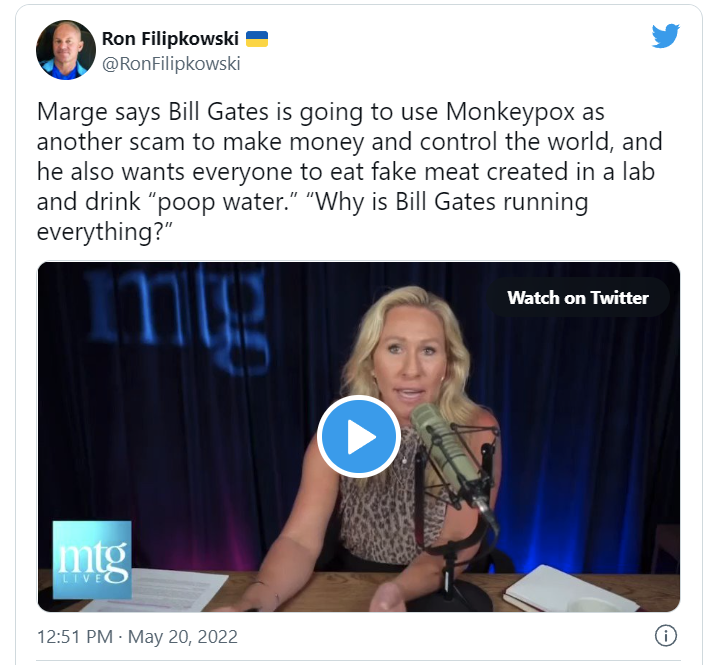Play the embedded video with the blue play button
The image size is (713, 665).
coord(359,437)
